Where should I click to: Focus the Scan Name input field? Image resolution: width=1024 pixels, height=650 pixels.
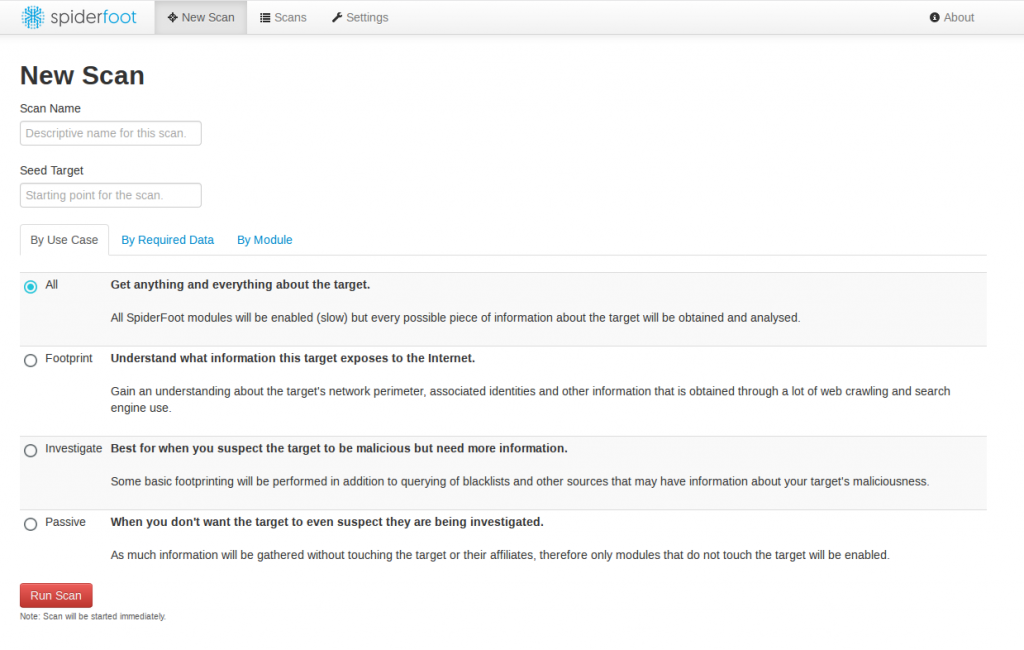110,133
